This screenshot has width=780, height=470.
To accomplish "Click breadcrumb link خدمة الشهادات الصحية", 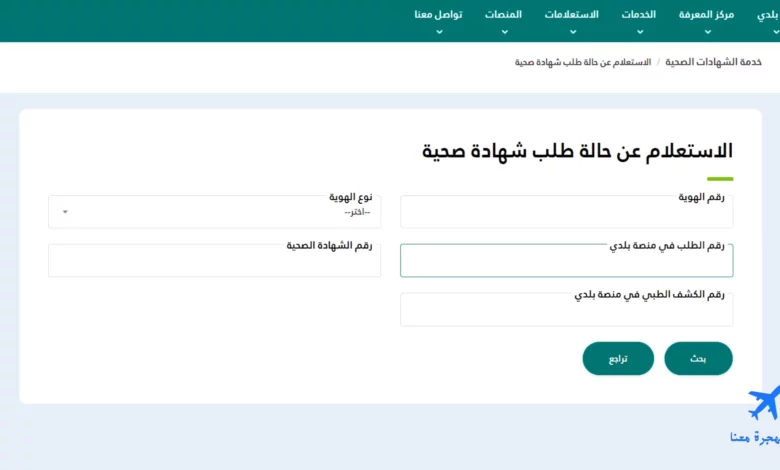I will point(713,62).
